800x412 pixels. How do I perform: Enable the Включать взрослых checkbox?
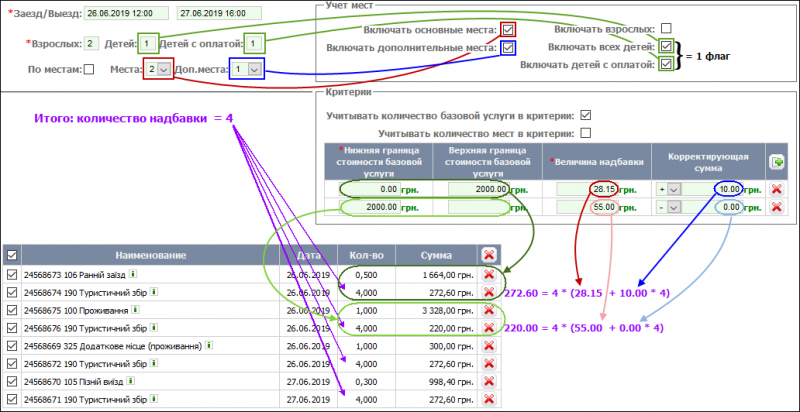tap(666, 28)
